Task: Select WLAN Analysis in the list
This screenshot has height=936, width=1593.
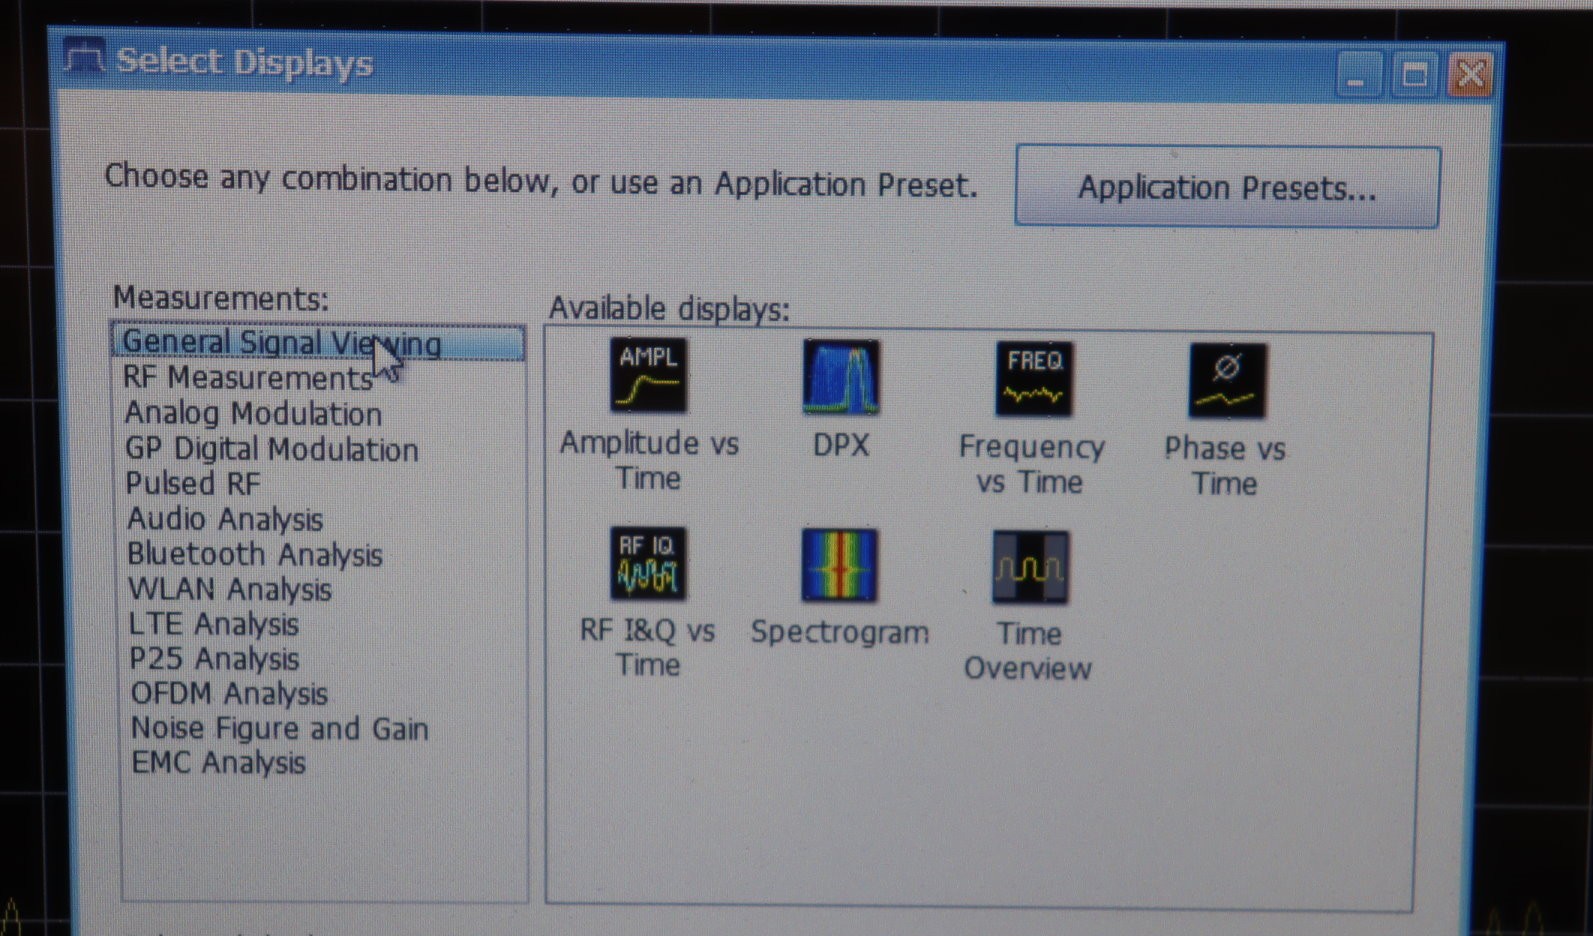Action: [230, 589]
